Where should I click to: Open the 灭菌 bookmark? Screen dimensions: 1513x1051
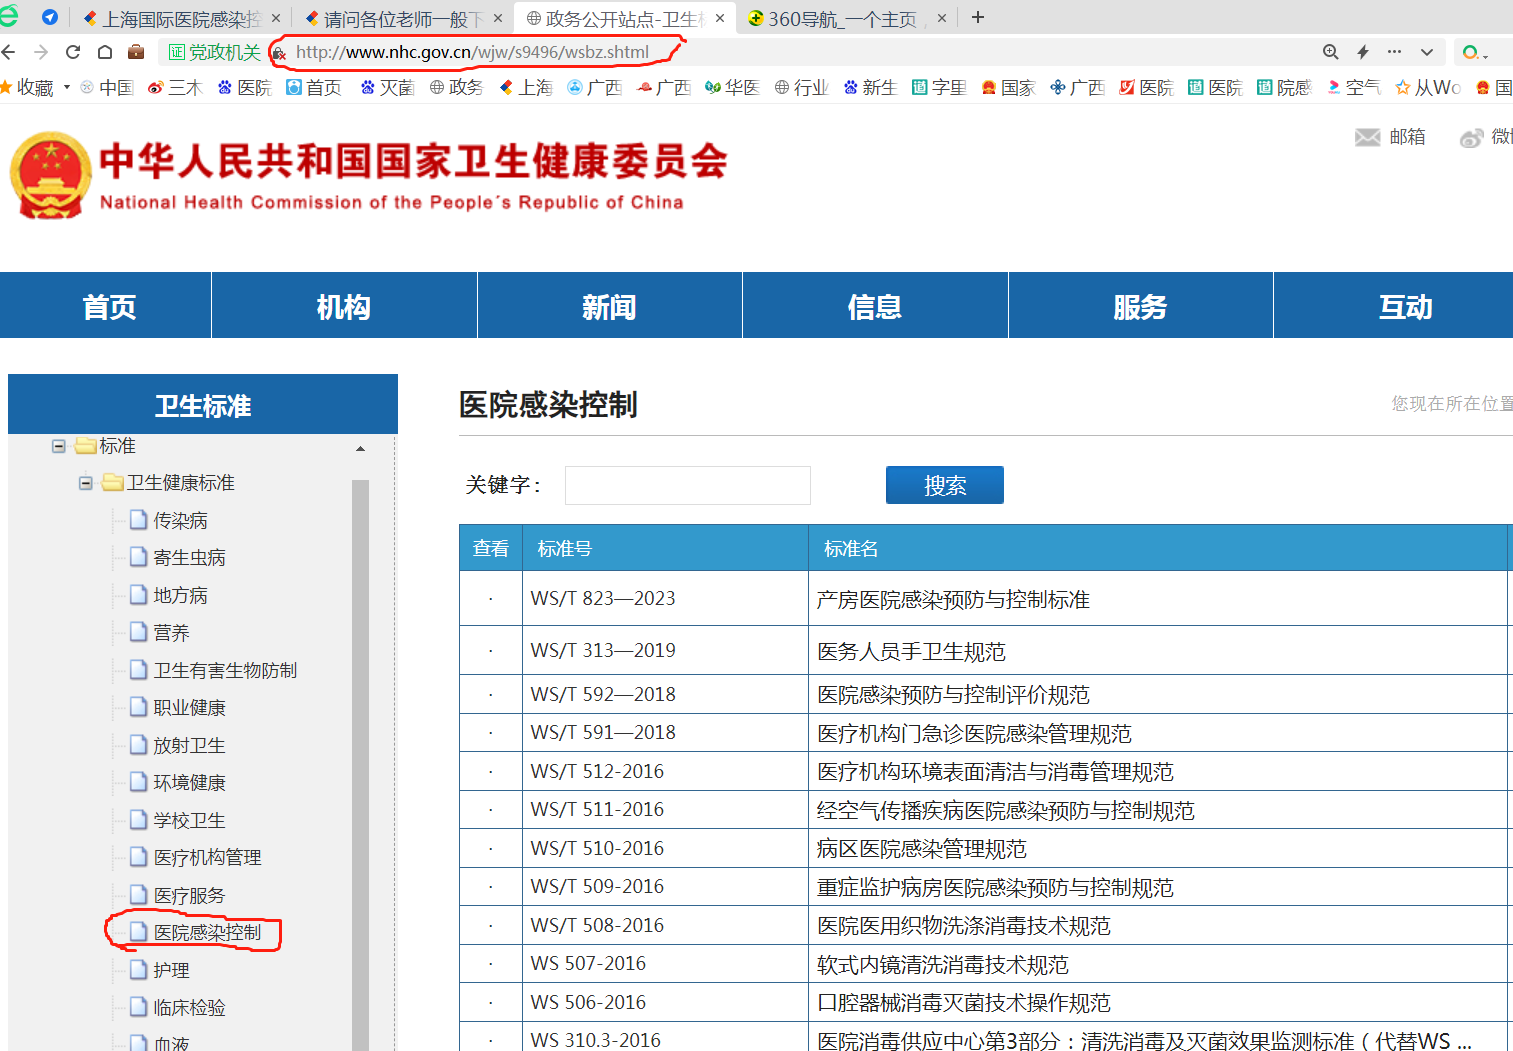387,88
